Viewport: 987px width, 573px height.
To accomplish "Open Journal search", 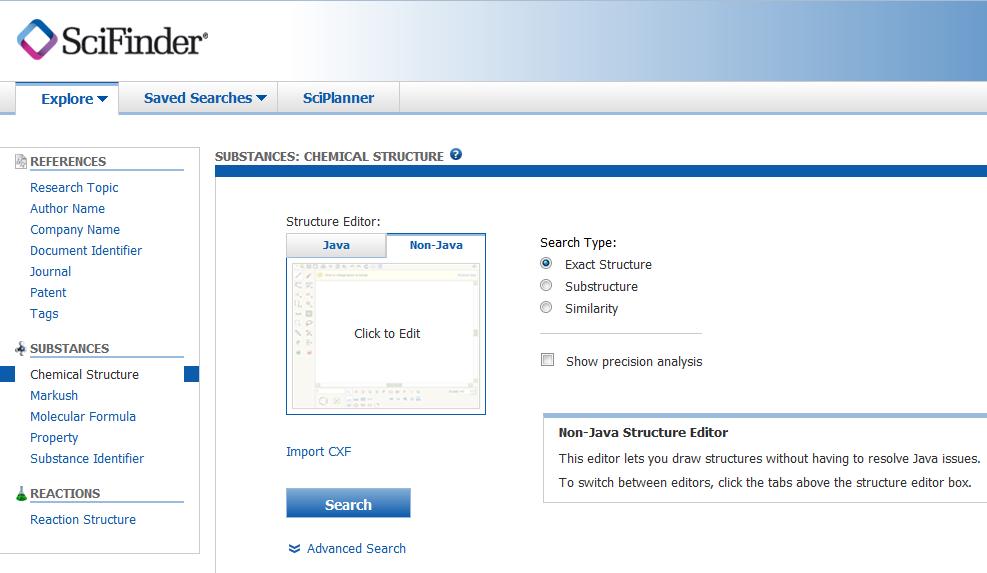I will [50, 271].
